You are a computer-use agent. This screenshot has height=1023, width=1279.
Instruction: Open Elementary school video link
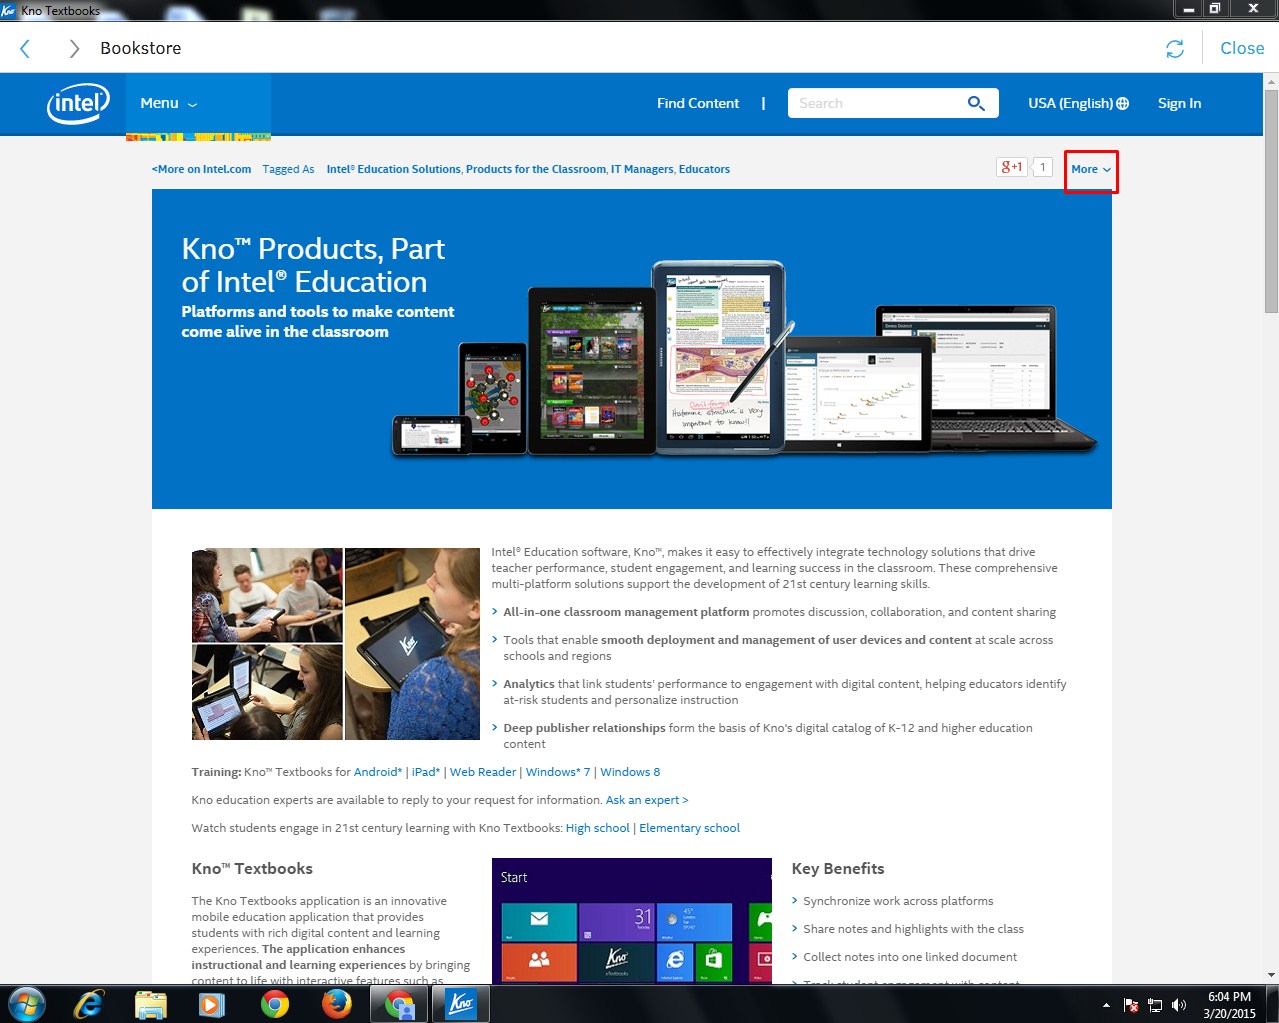pyautogui.click(x=690, y=828)
